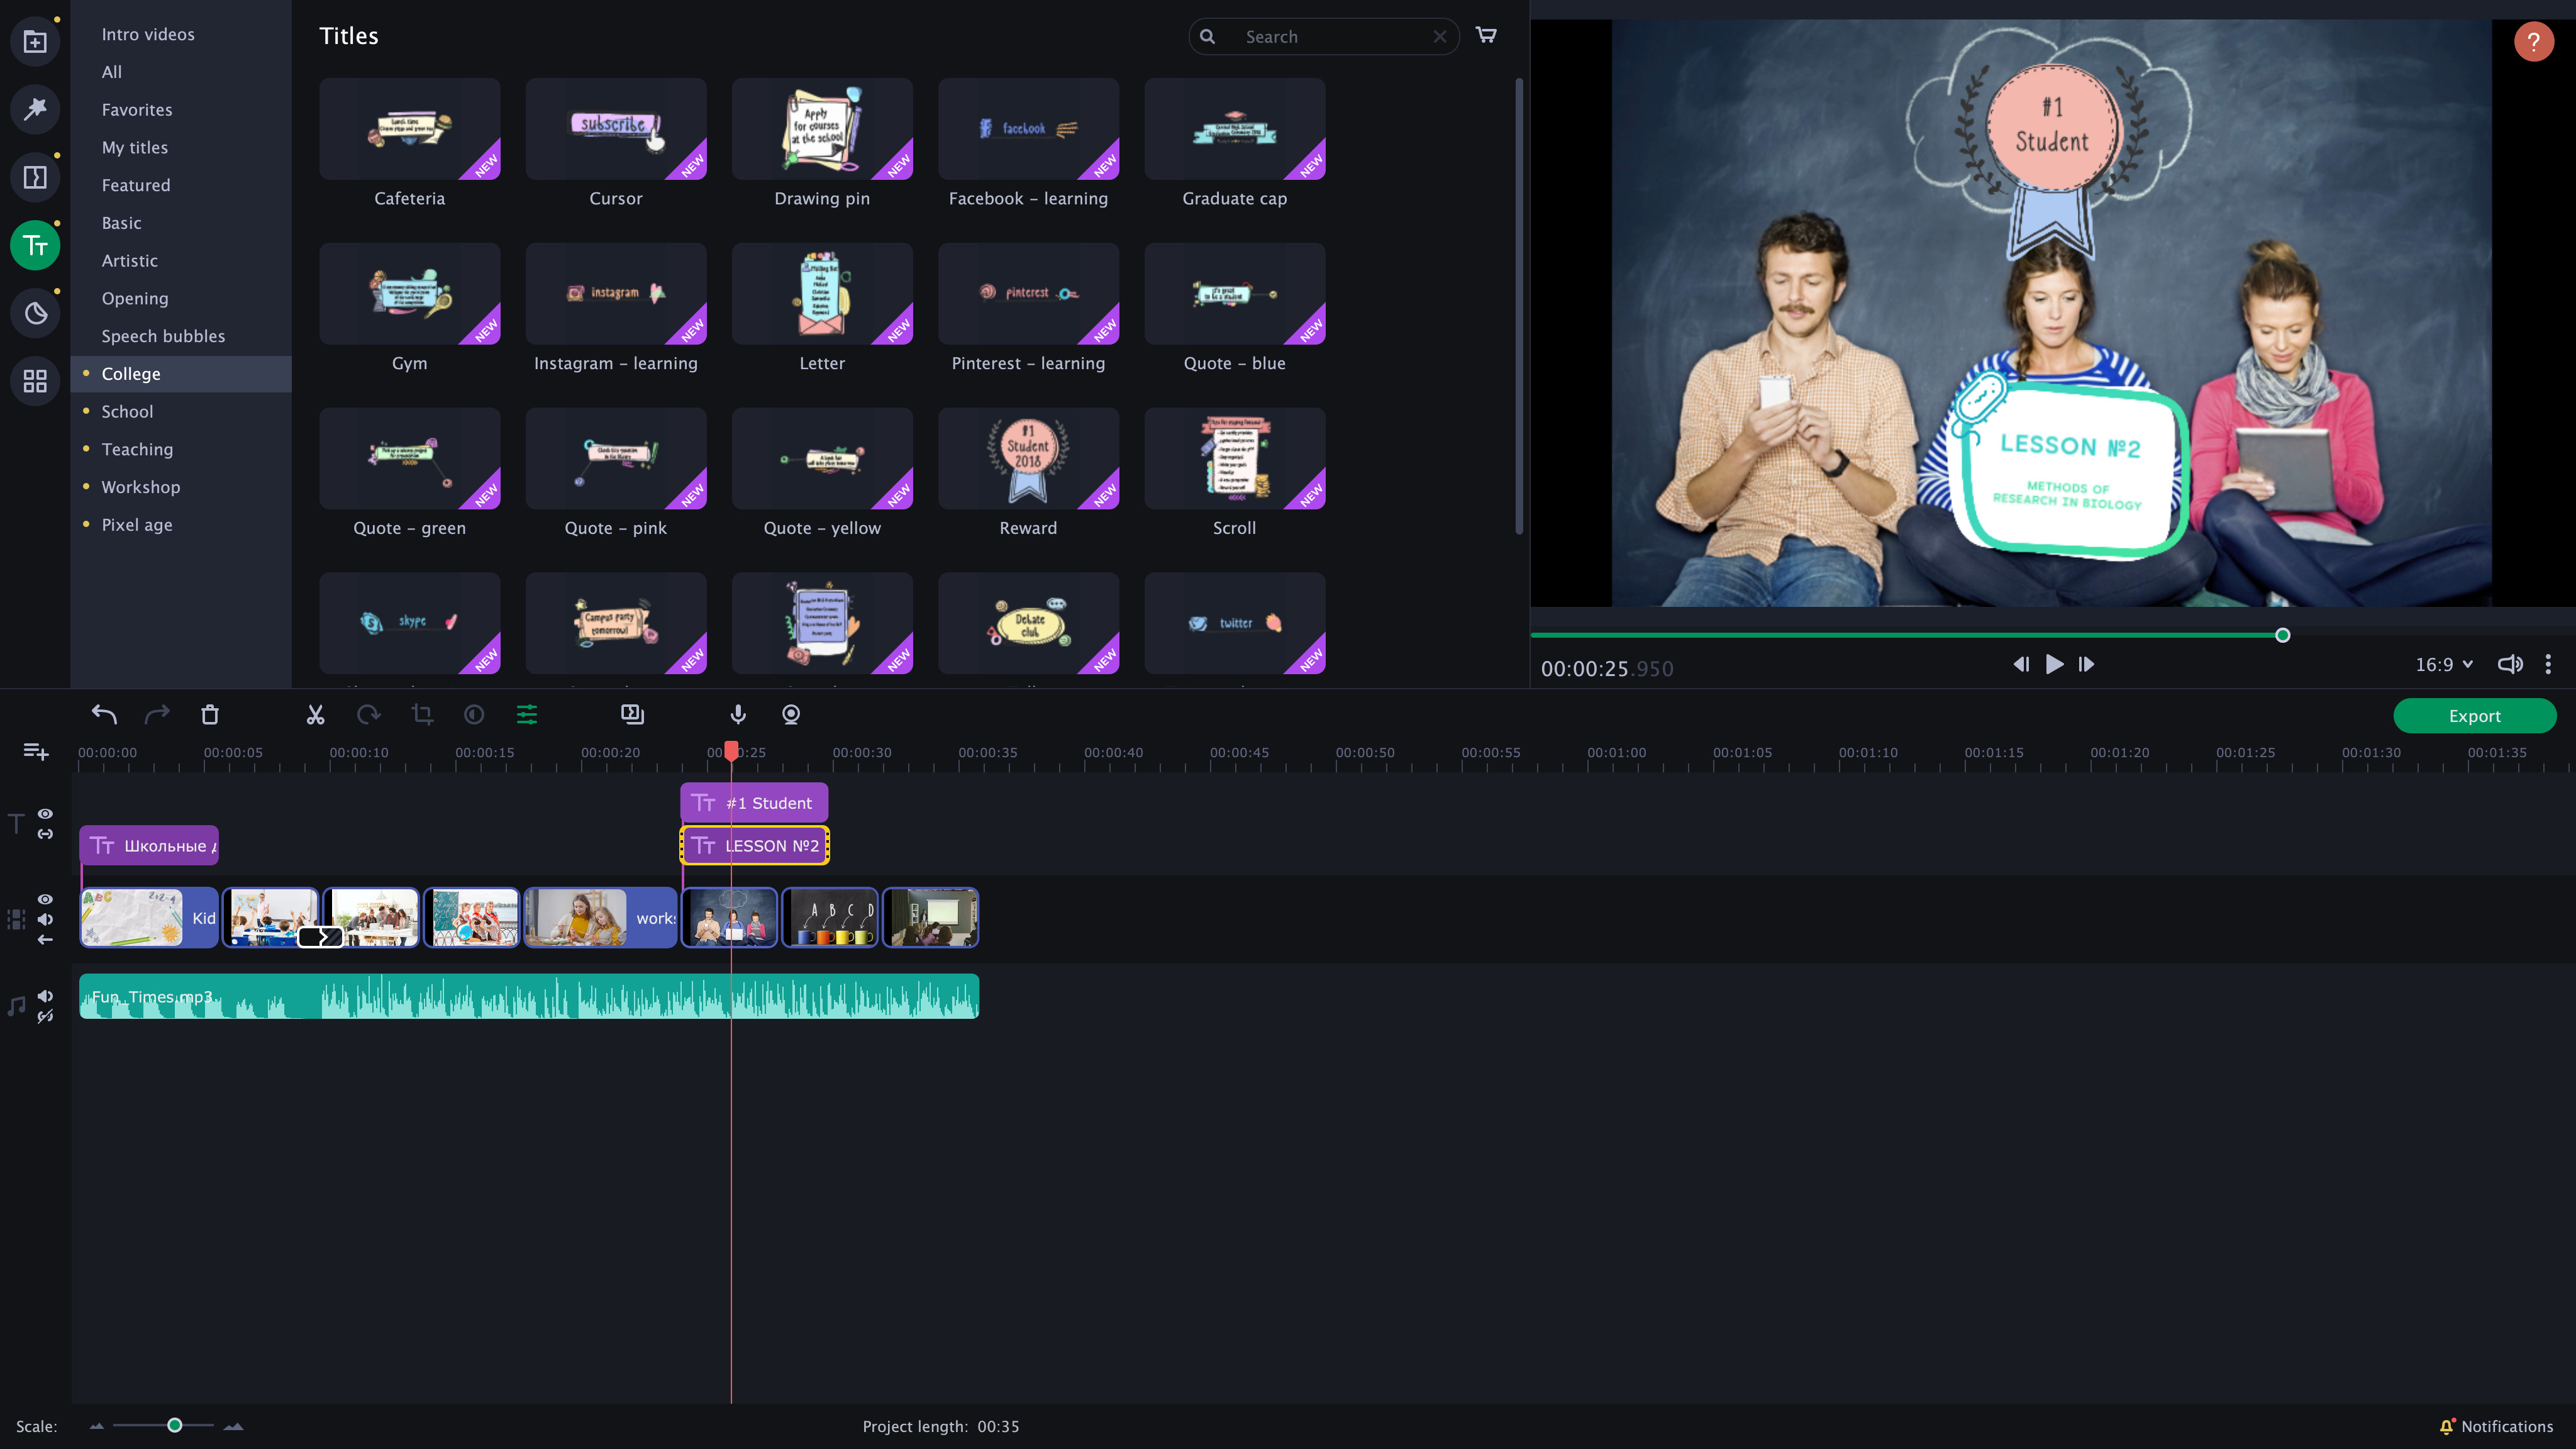Split the clip with the scissors tool
2576x1449 pixels.
point(315,714)
